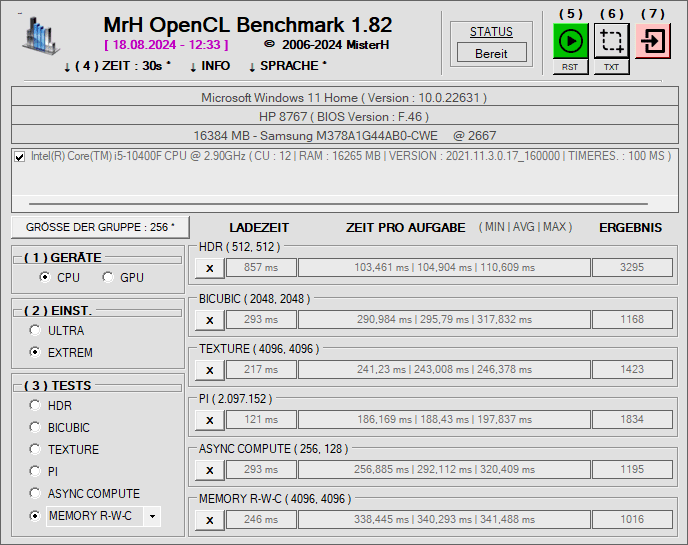Click the TXT export button

pos(612,67)
